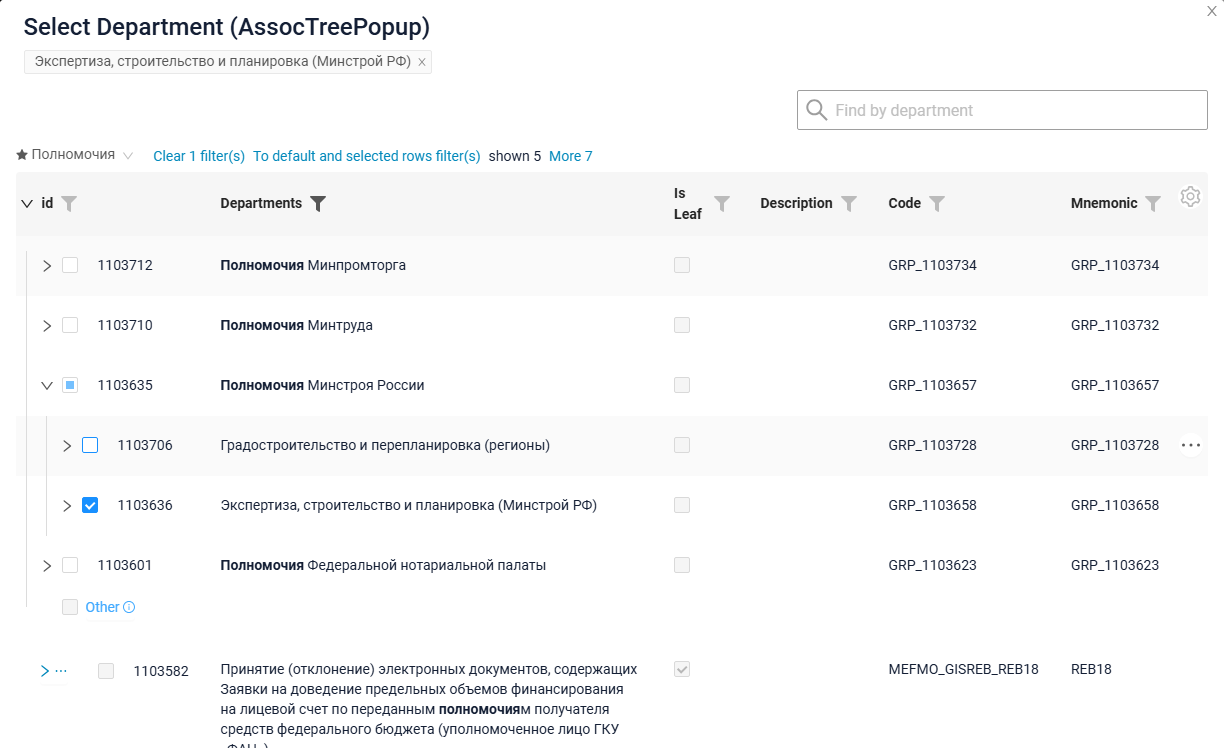The image size is (1224, 748).
Task: Collapse row 1103635 Минстроя России
Action: point(47,385)
